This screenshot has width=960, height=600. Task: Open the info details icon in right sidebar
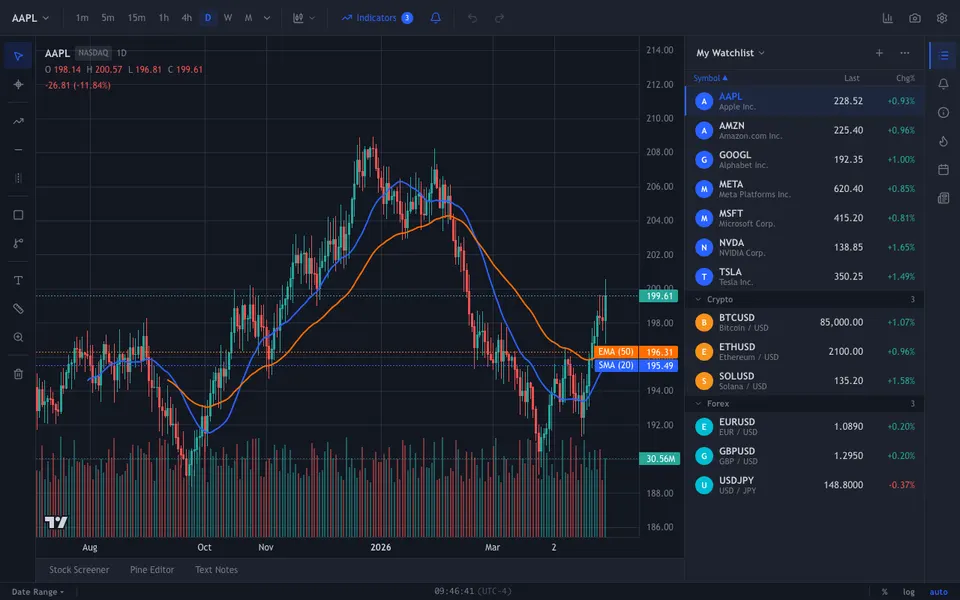(943, 113)
